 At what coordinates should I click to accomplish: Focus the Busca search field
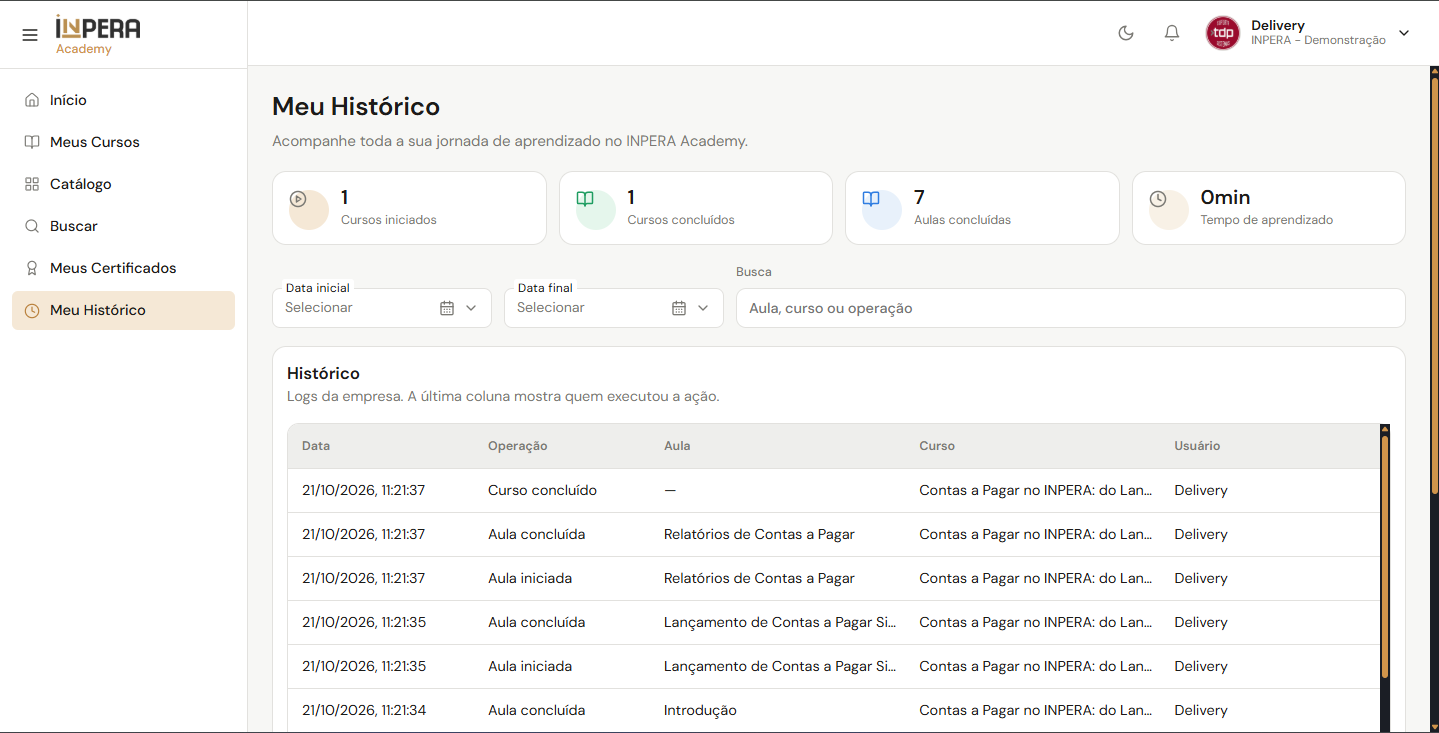tap(1070, 308)
